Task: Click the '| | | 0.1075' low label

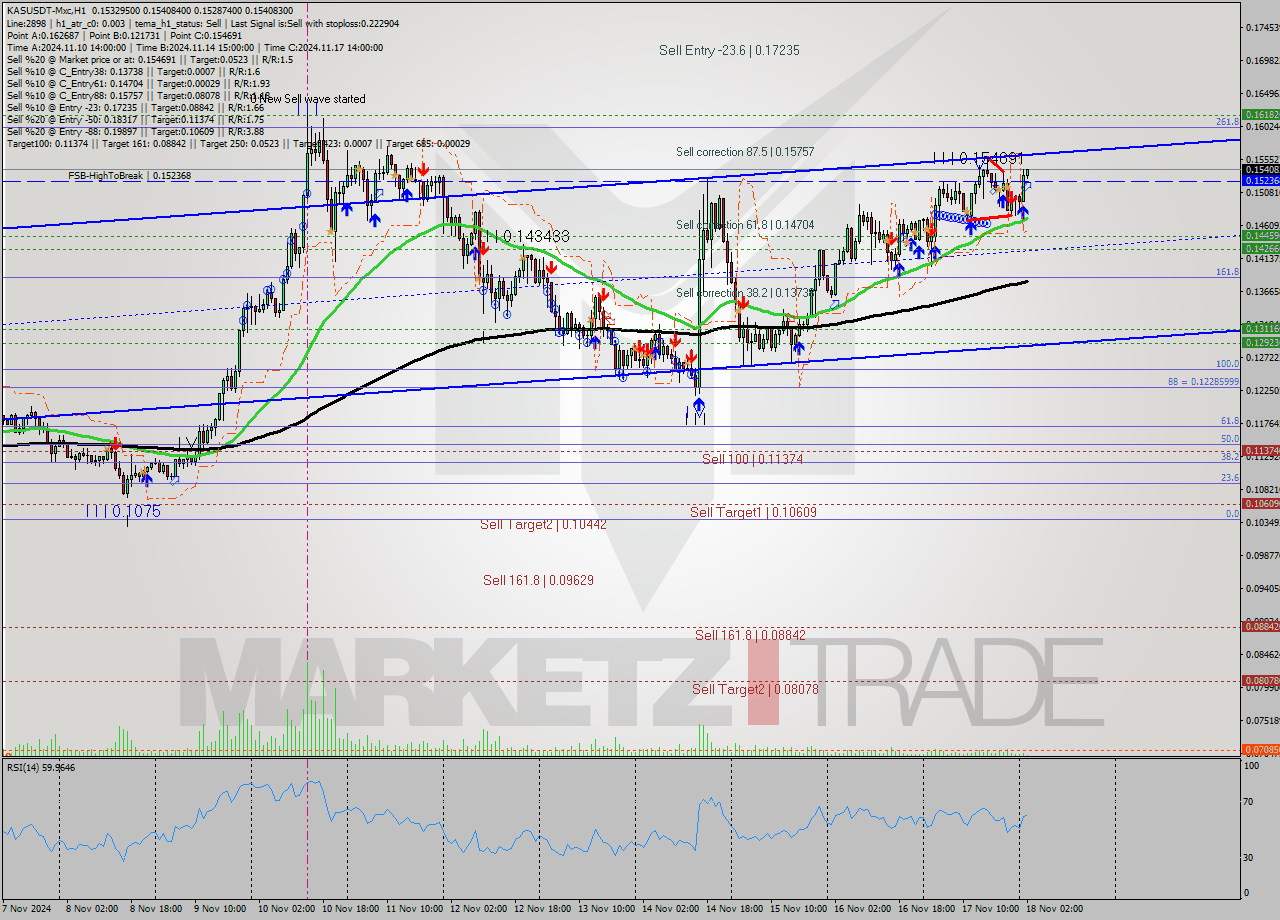Action: pos(123,511)
